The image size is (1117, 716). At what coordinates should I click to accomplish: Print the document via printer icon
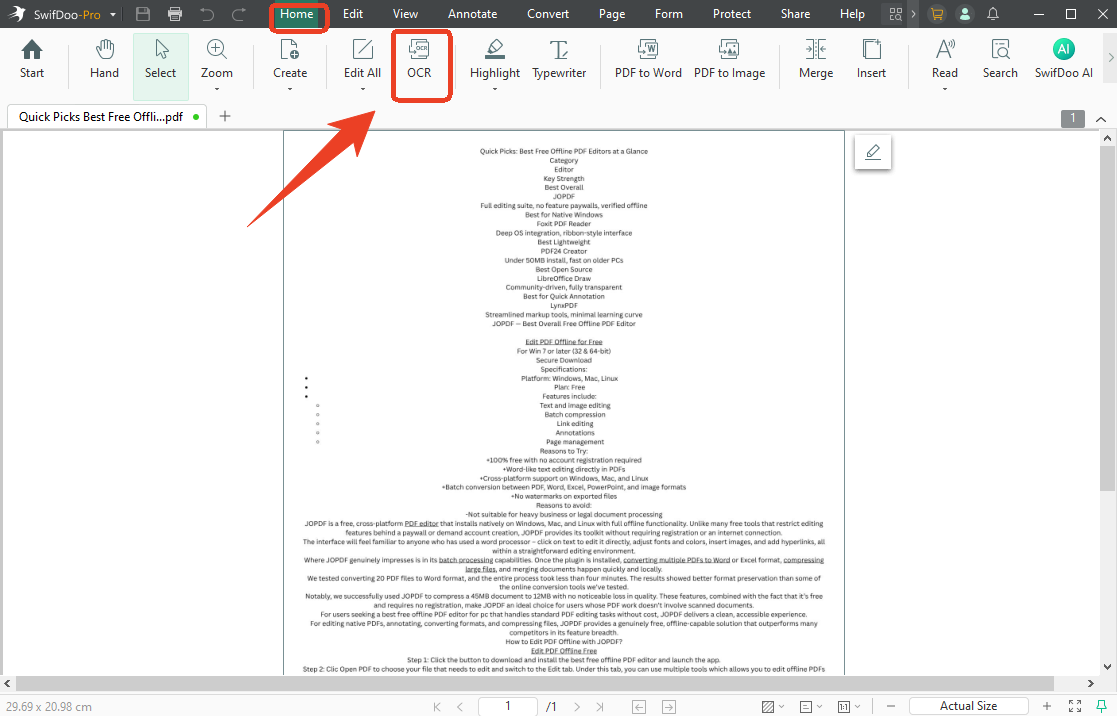point(175,14)
